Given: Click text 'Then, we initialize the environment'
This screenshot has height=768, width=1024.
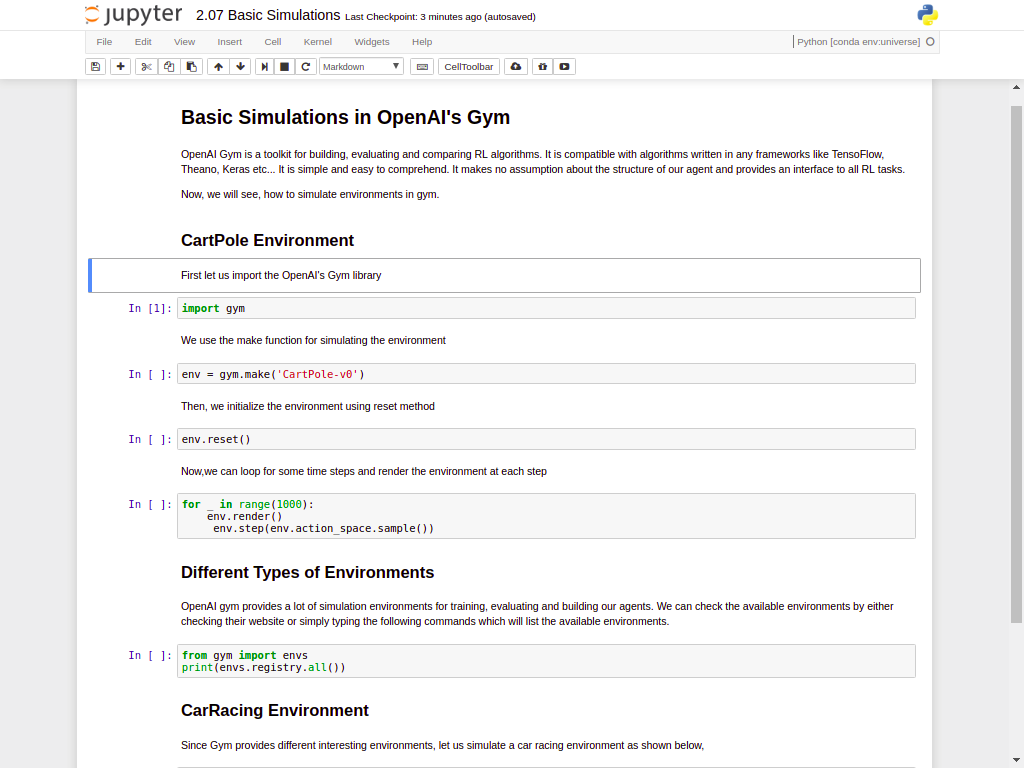Looking at the screenshot, I should pyautogui.click(x=308, y=406).
